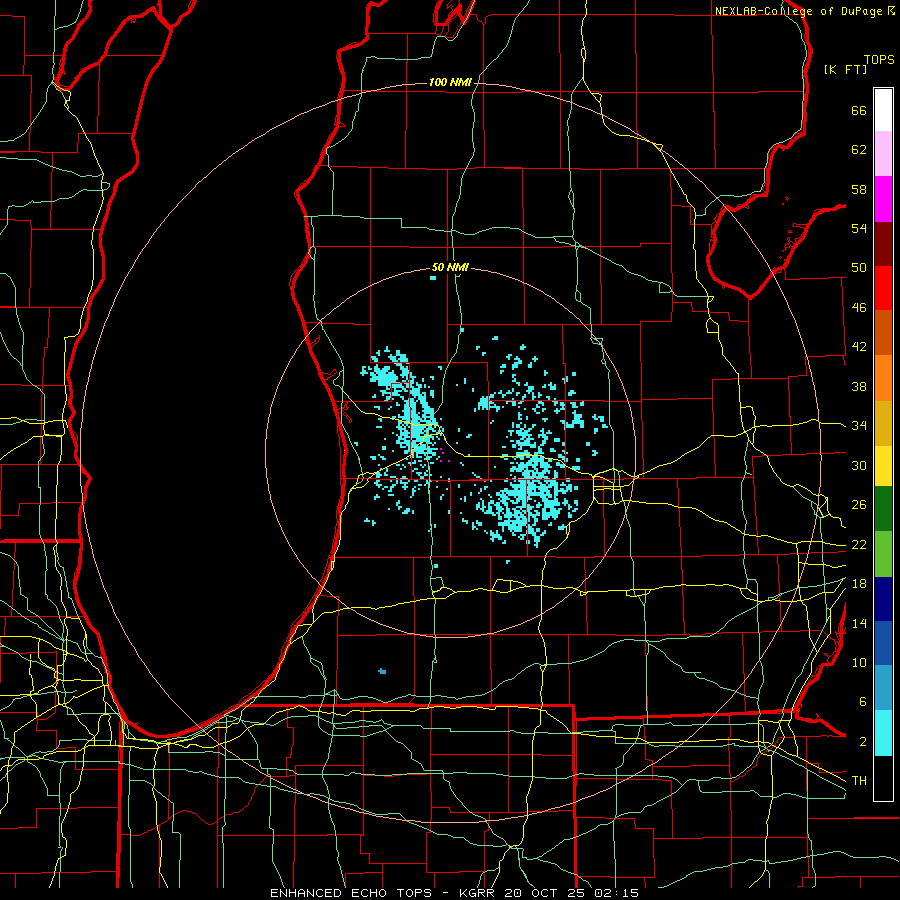Click the TH label on legend
The width and height of the screenshot is (900, 900).
859,781
